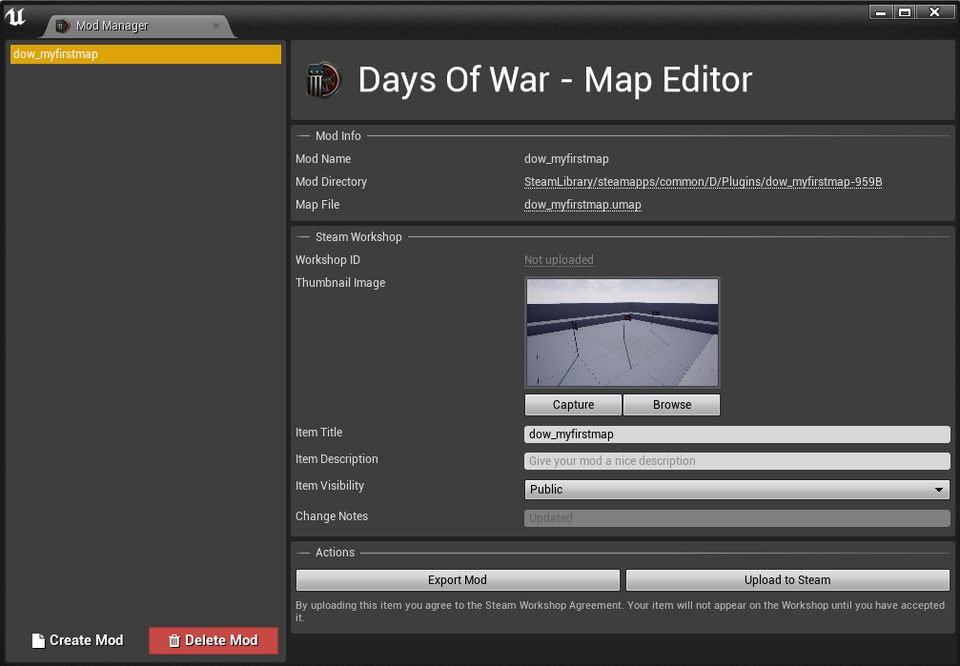Select dow_myfirstmap in the mod list
This screenshot has width=960, height=666.
click(x=146, y=54)
